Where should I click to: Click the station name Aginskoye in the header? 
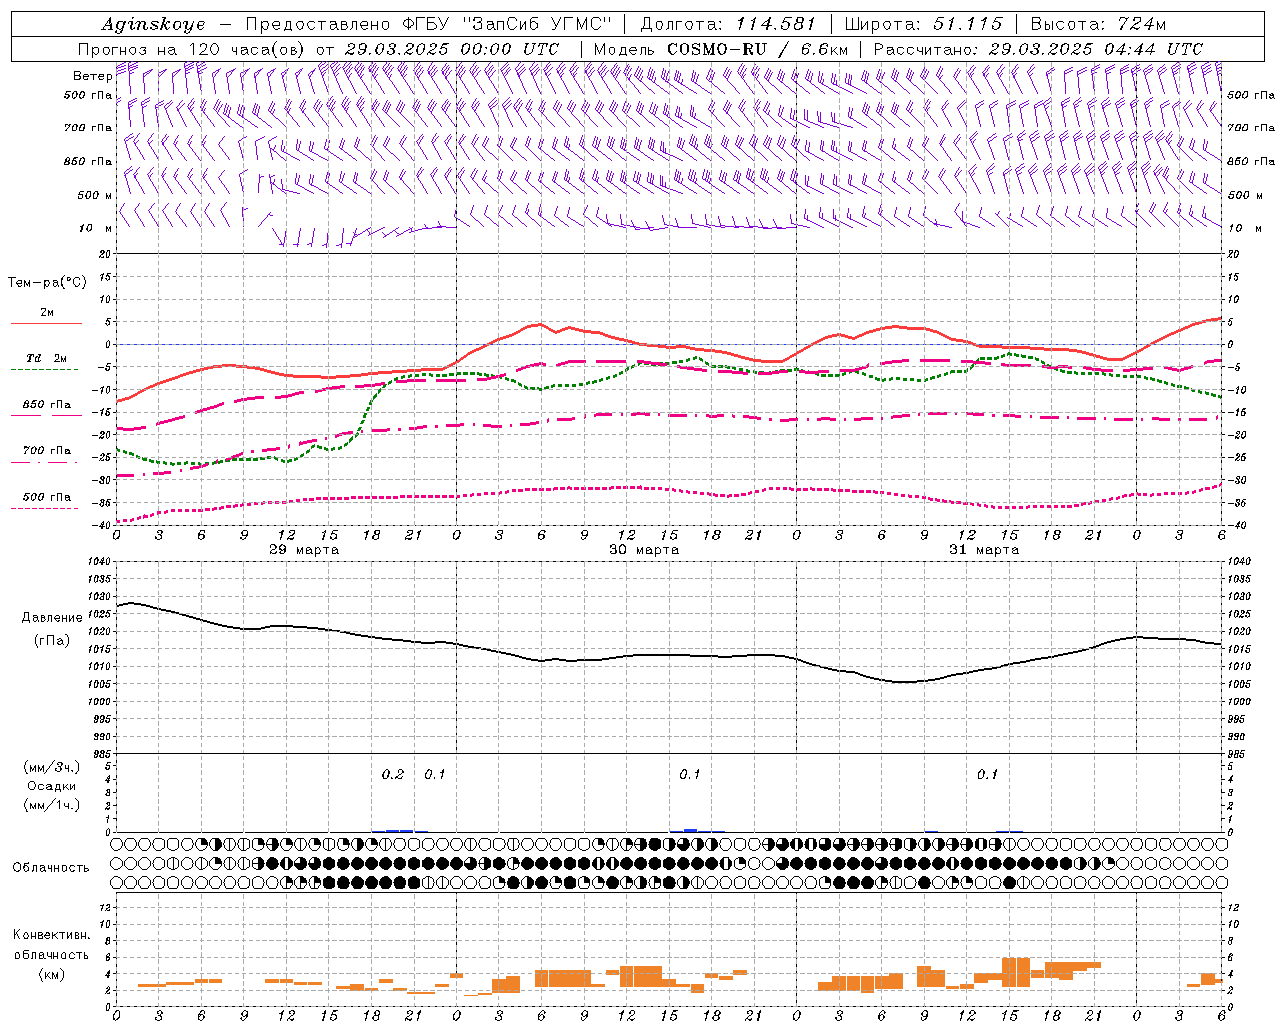coord(154,24)
